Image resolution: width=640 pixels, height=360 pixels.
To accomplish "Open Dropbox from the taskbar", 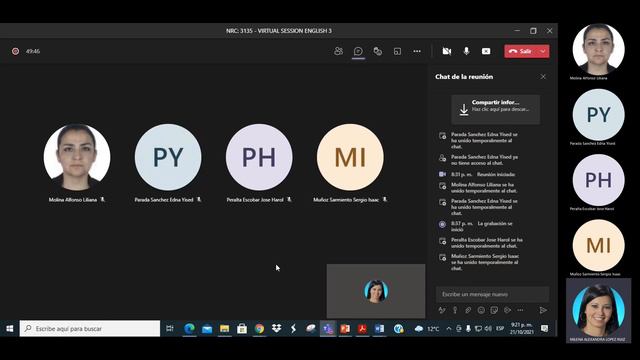I will pos(277,329).
